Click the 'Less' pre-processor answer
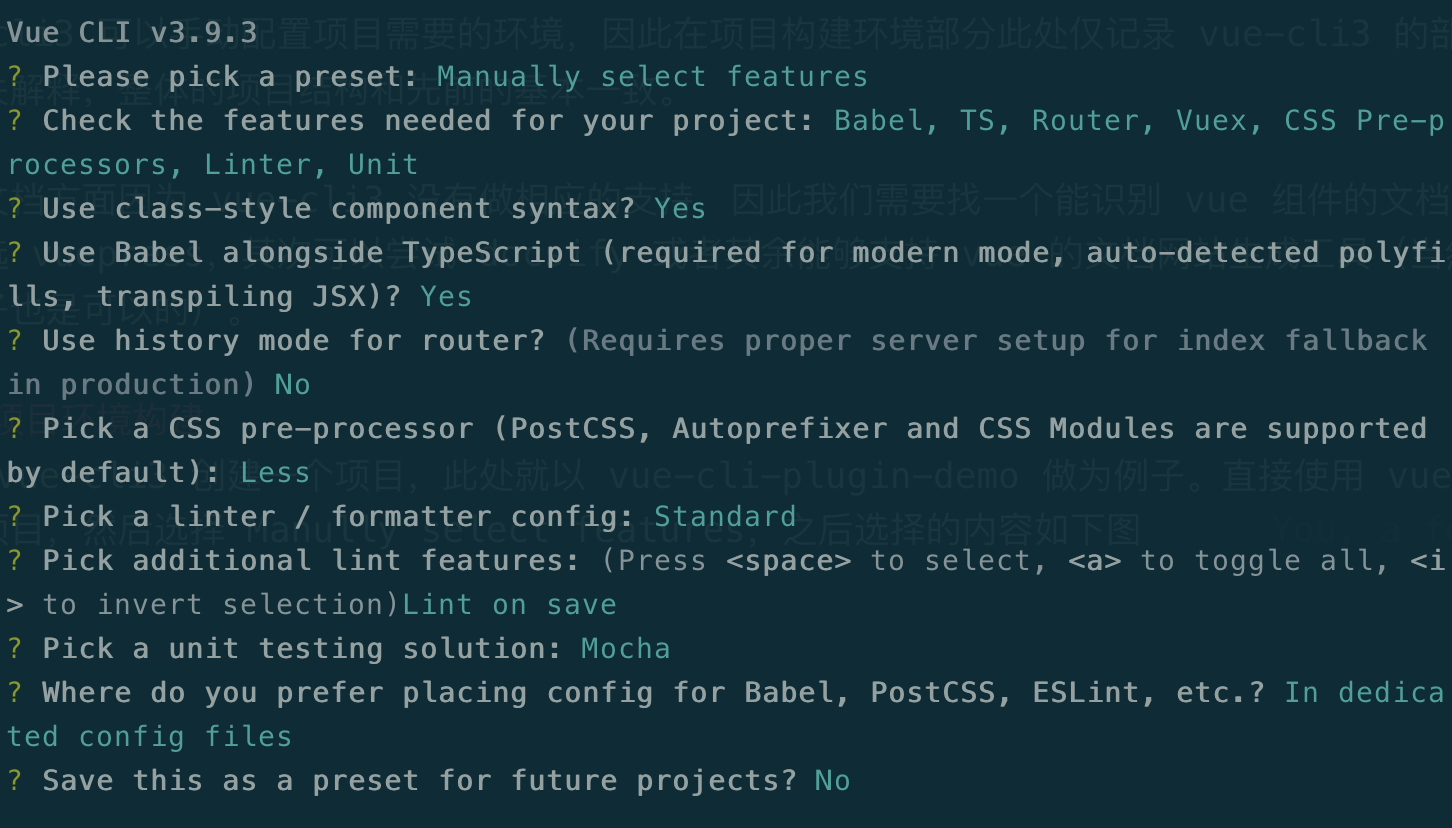 [275, 473]
